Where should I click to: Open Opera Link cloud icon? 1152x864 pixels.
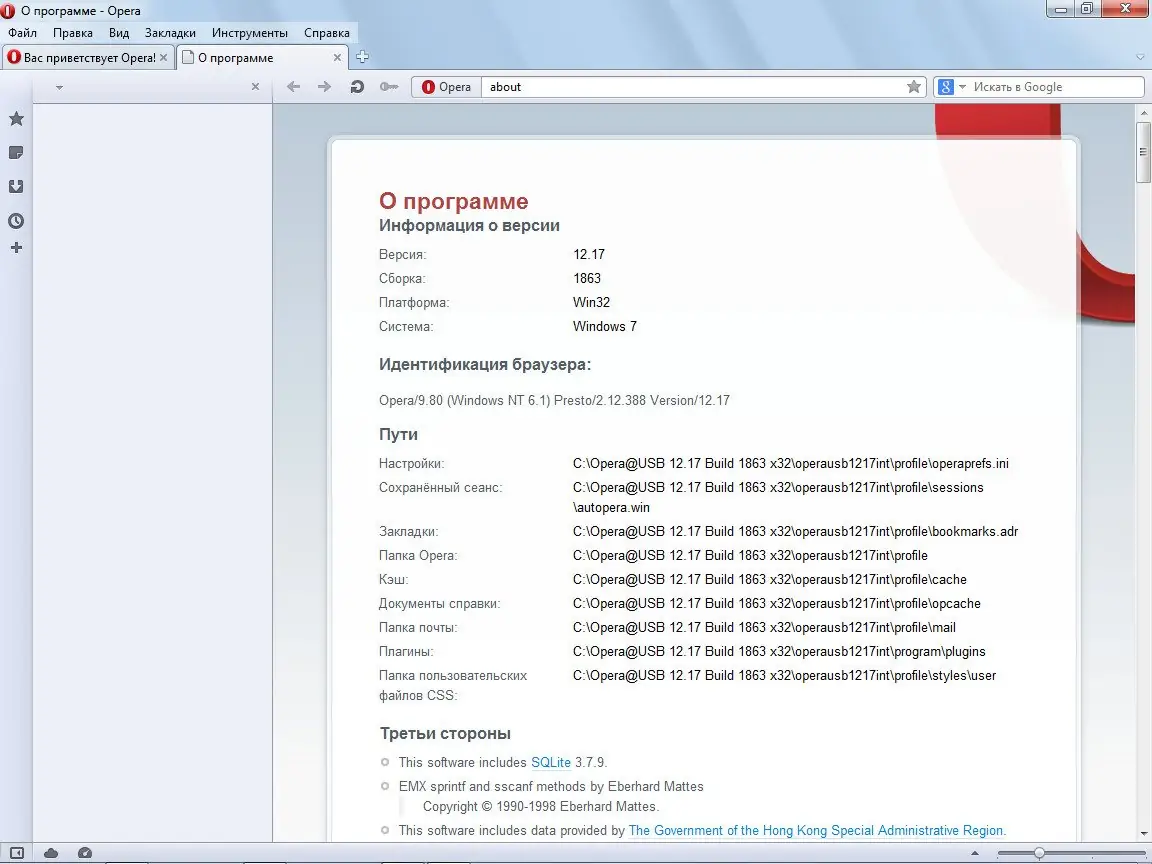[51, 853]
